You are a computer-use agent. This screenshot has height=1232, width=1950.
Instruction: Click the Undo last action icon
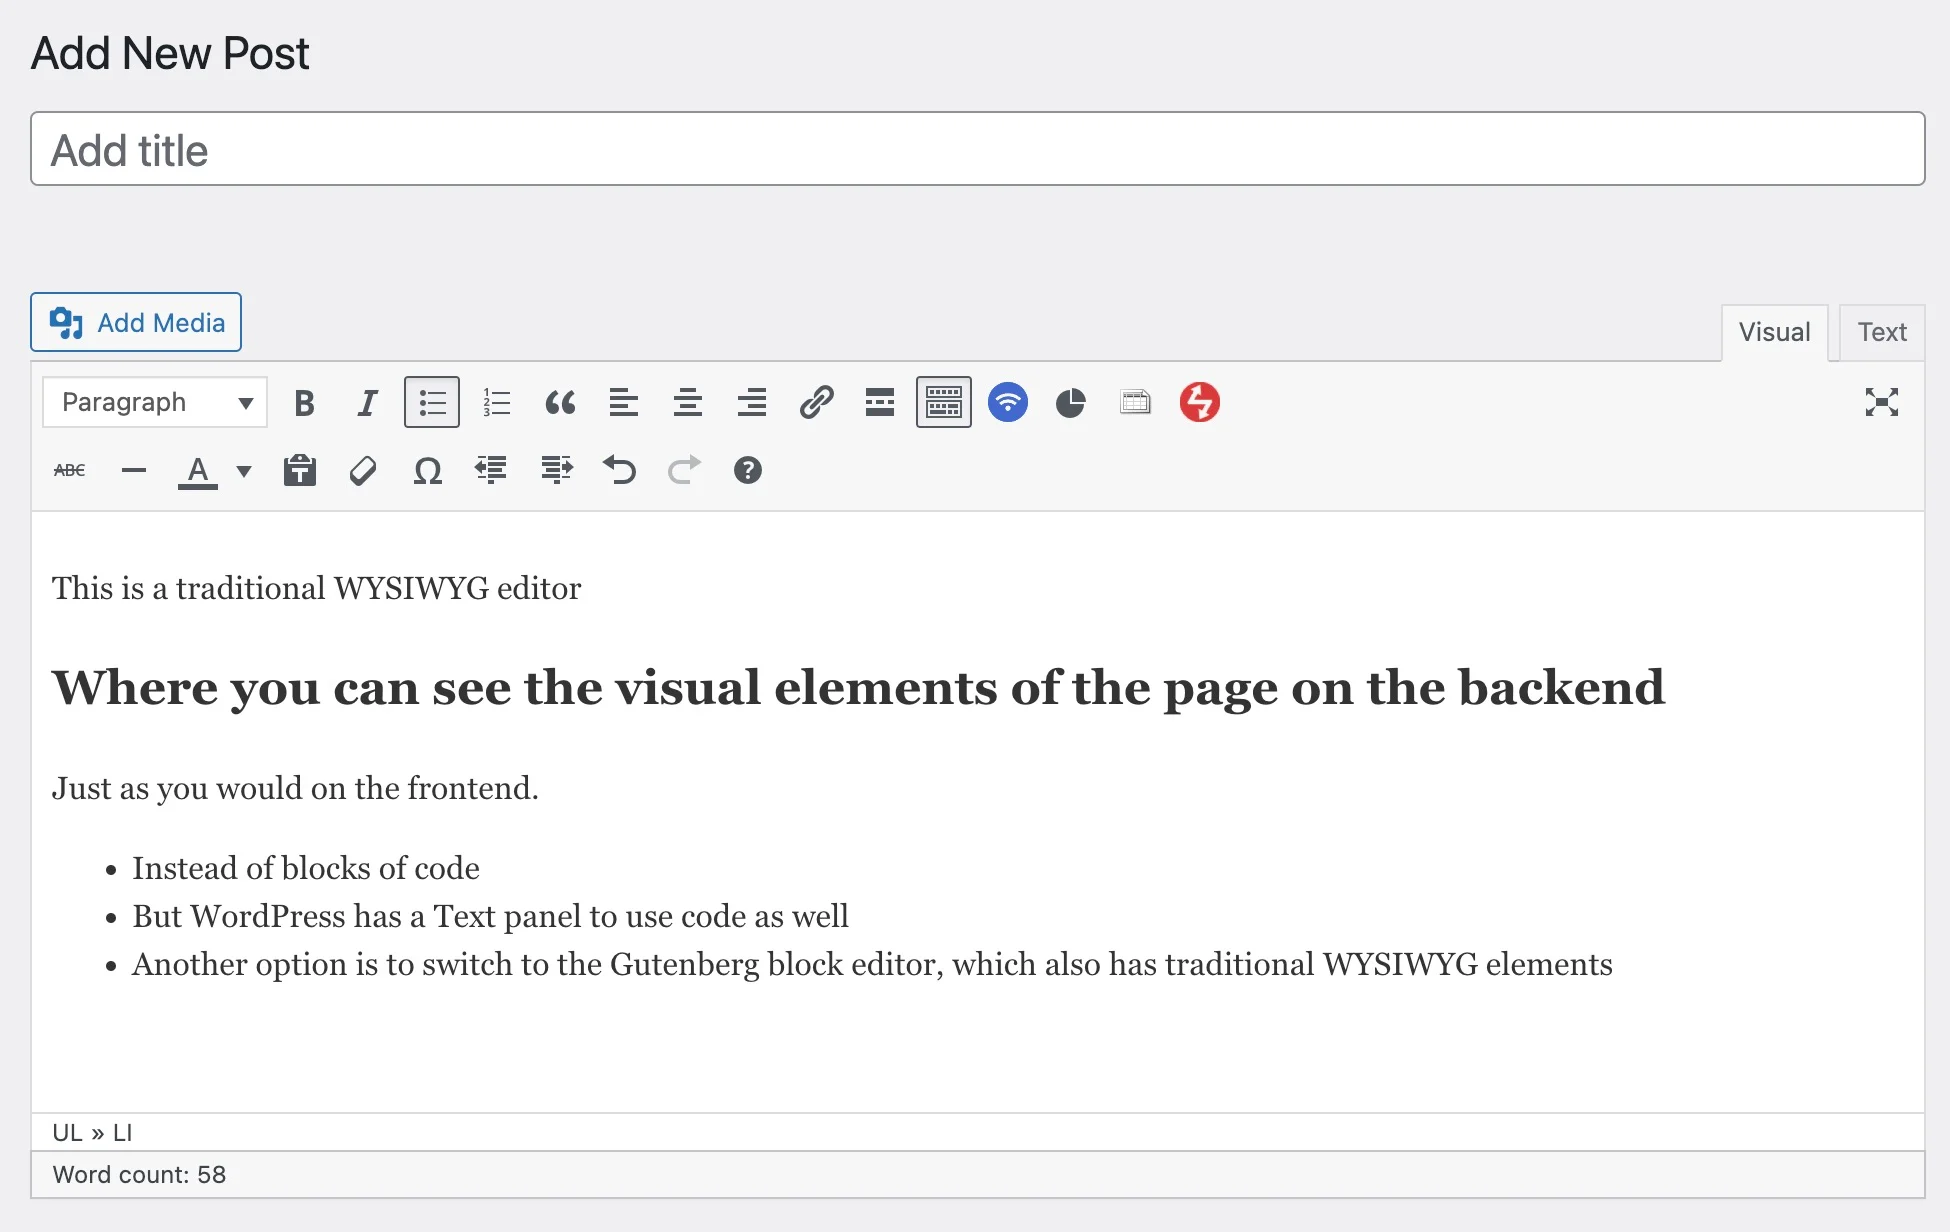click(x=619, y=470)
